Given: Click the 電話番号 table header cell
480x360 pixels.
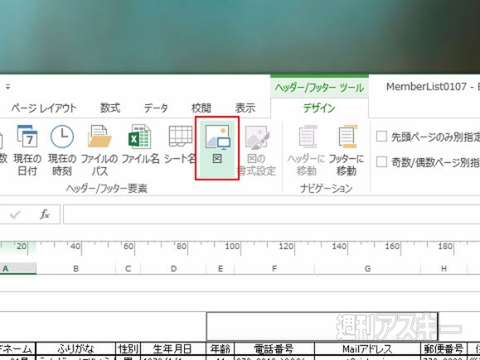Looking at the screenshot, I should pyautogui.click(x=274, y=349).
